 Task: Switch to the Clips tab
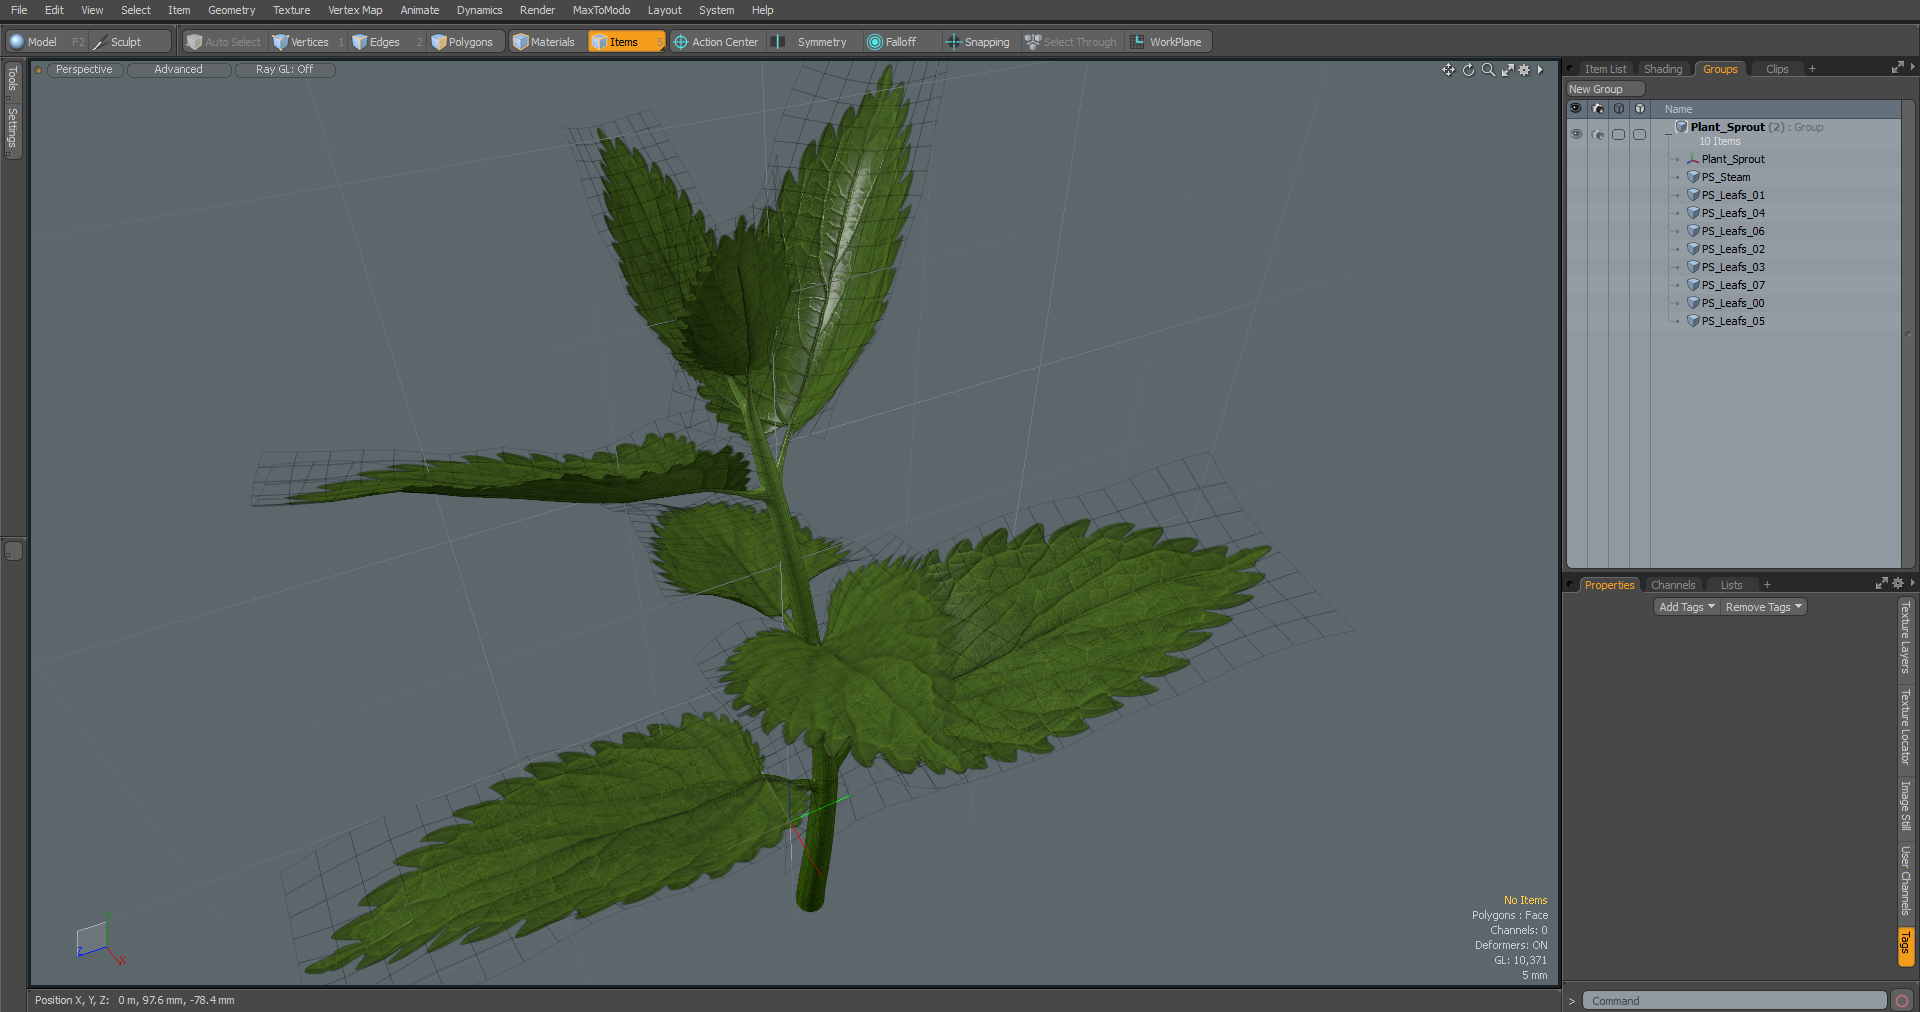click(x=1777, y=69)
